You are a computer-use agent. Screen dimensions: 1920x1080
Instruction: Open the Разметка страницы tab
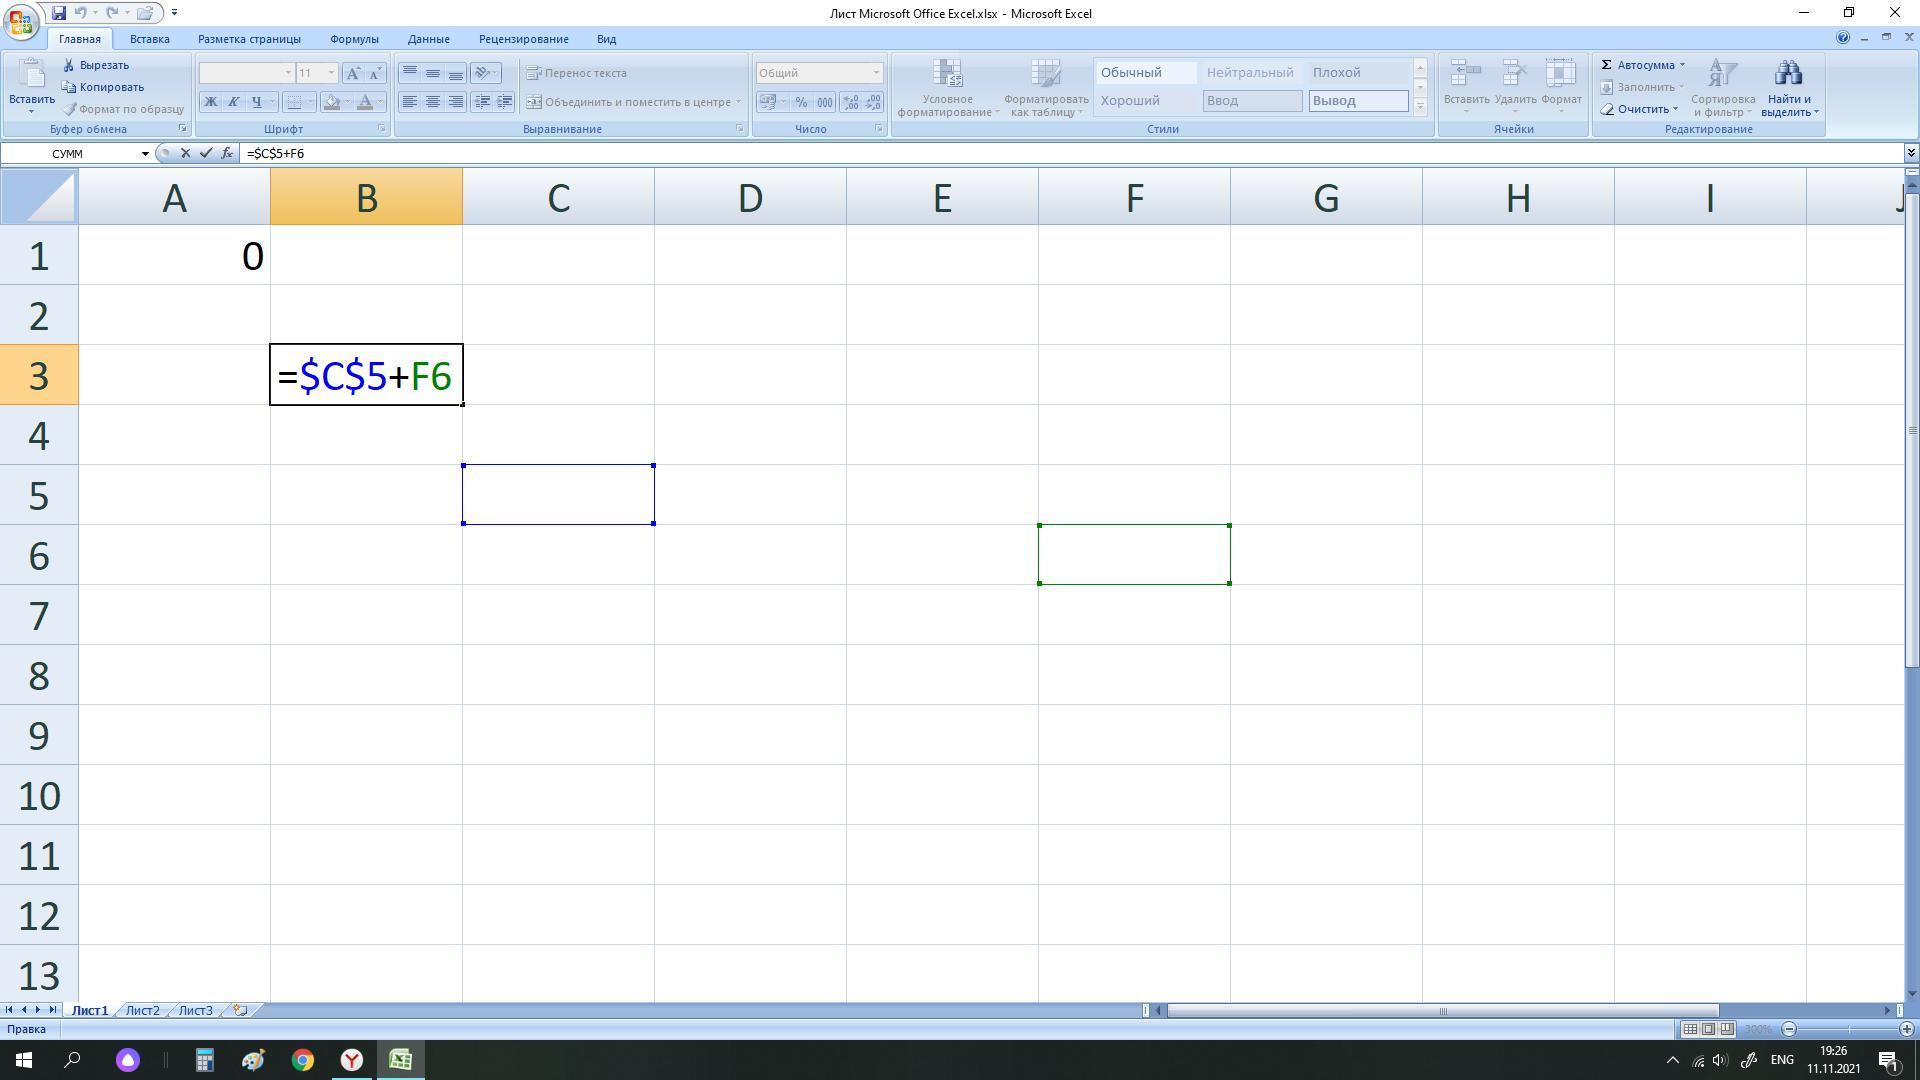pyautogui.click(x=249, y=39)
